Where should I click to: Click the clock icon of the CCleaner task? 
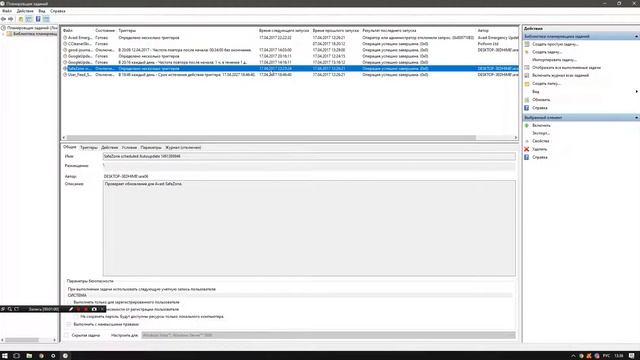click(65, 44)
